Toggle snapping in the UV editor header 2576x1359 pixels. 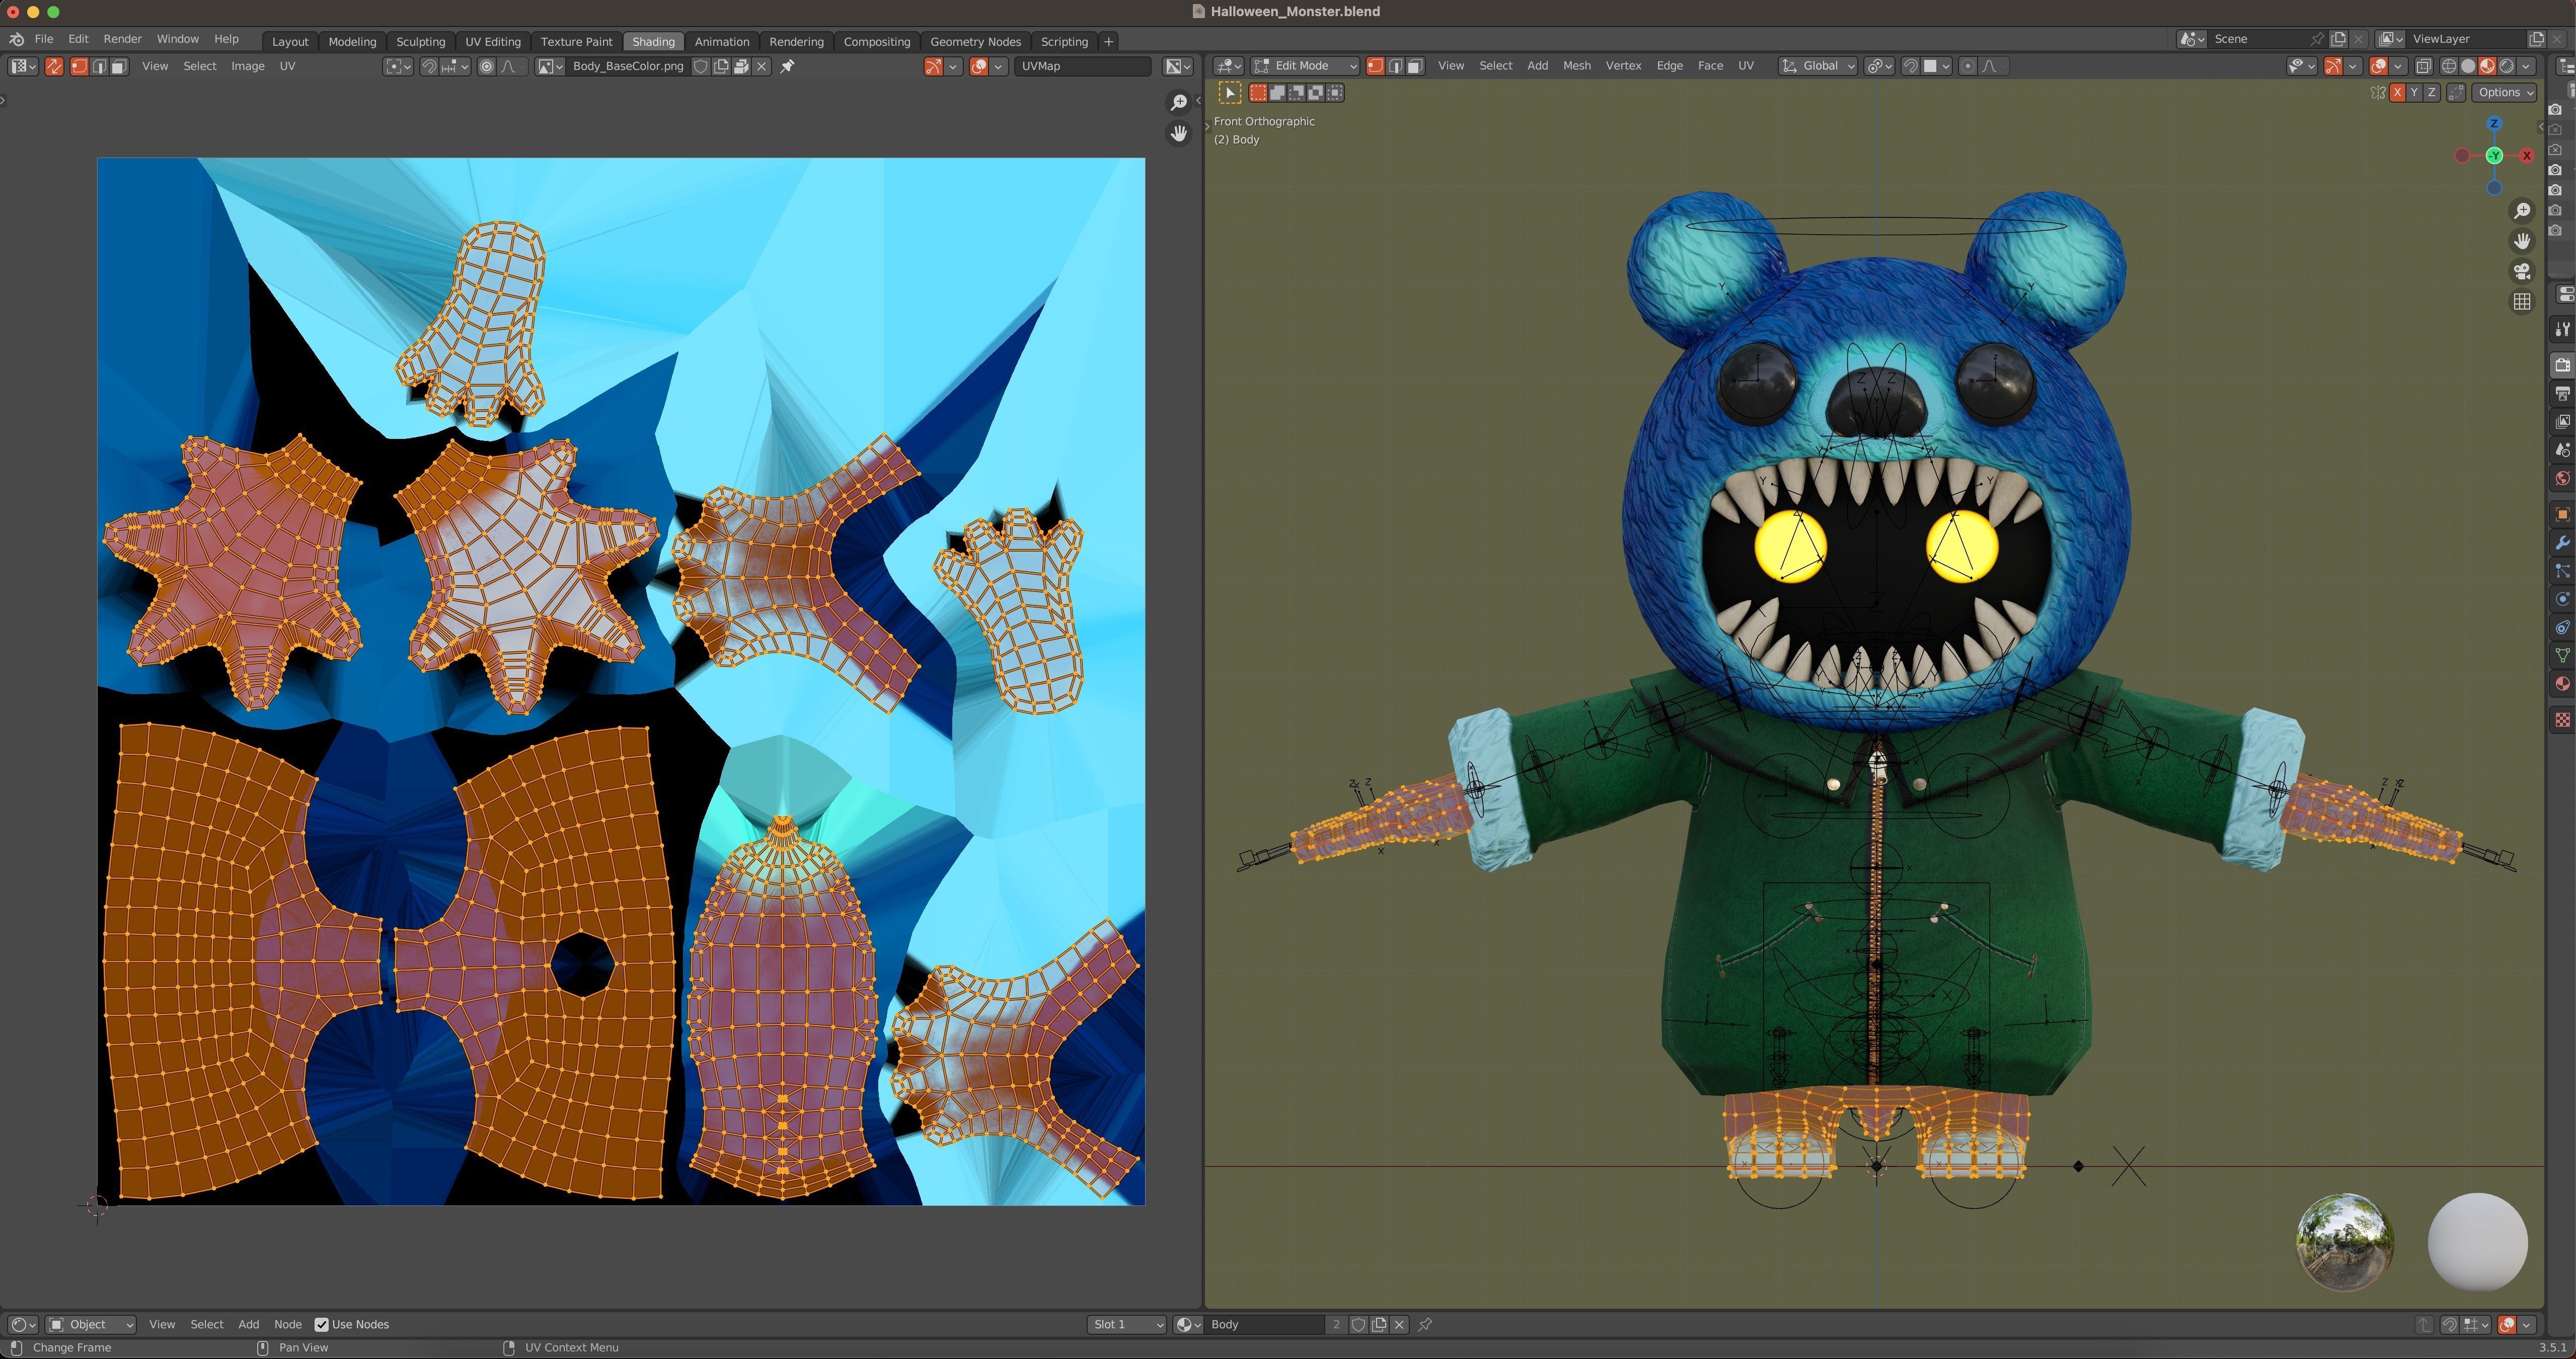coord(428,66)
